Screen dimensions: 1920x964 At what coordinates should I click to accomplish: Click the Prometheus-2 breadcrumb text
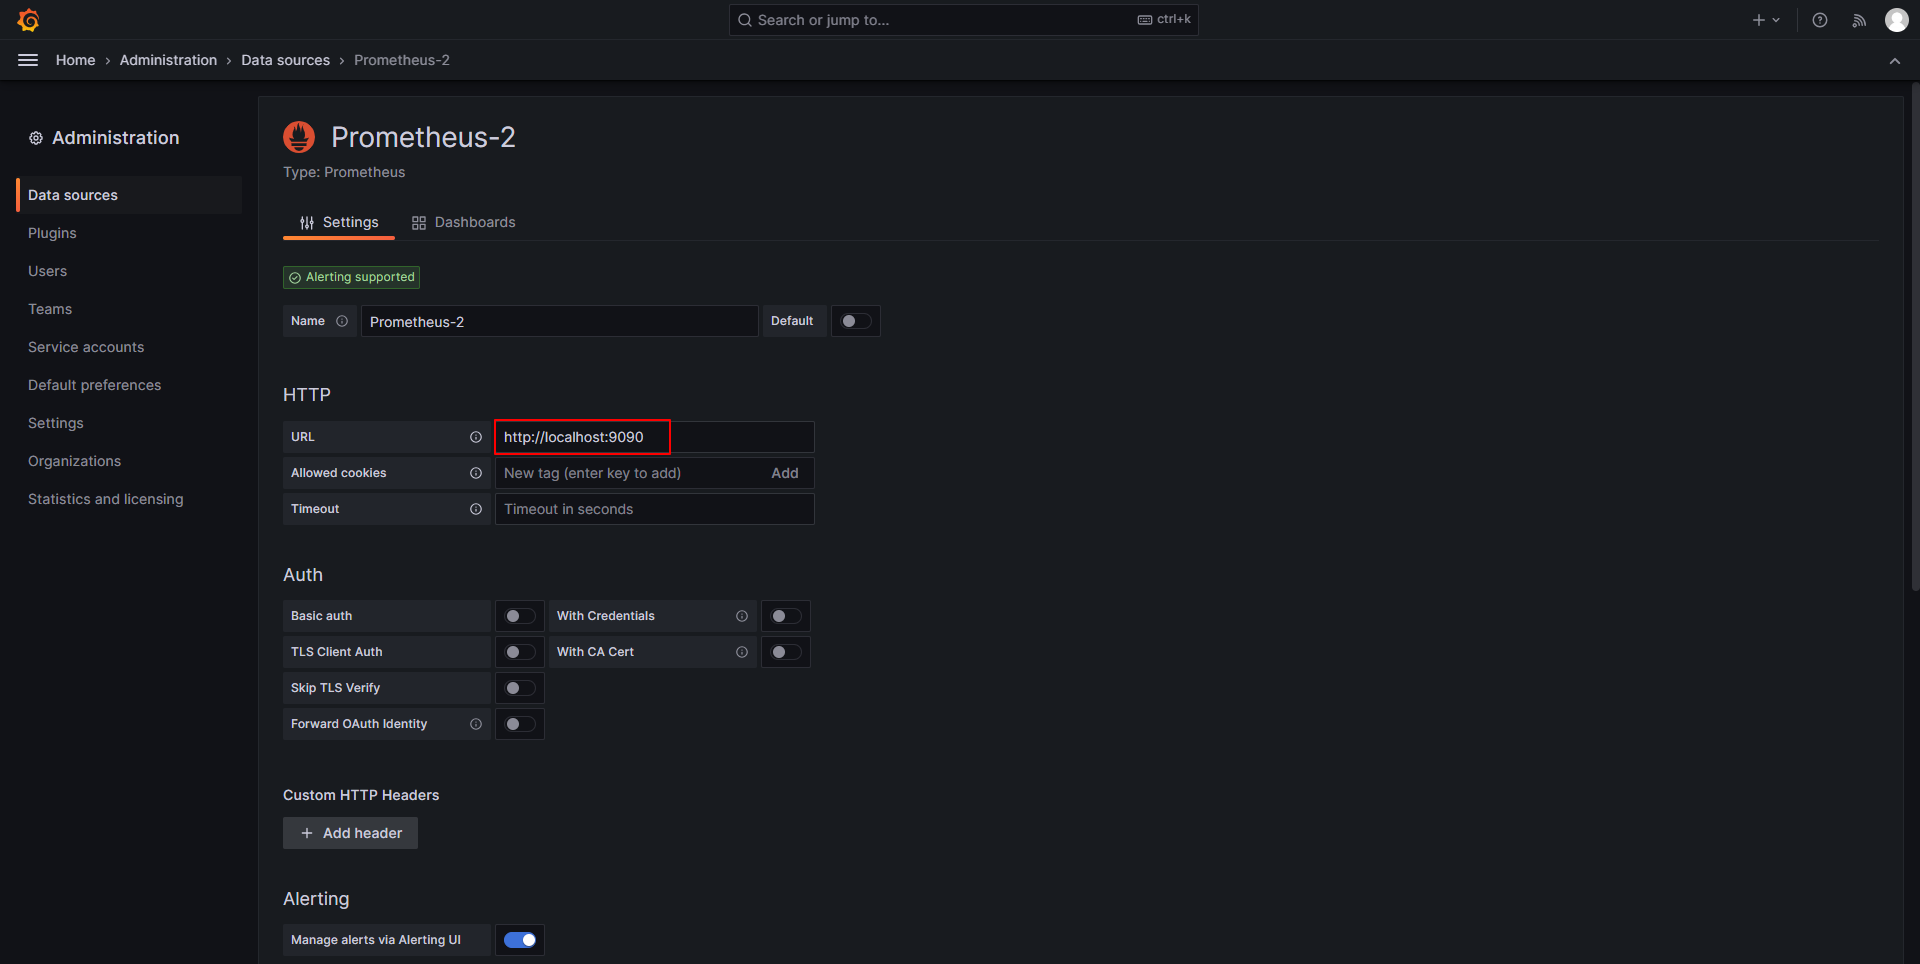pyautogui.click(x=402, y=60)
